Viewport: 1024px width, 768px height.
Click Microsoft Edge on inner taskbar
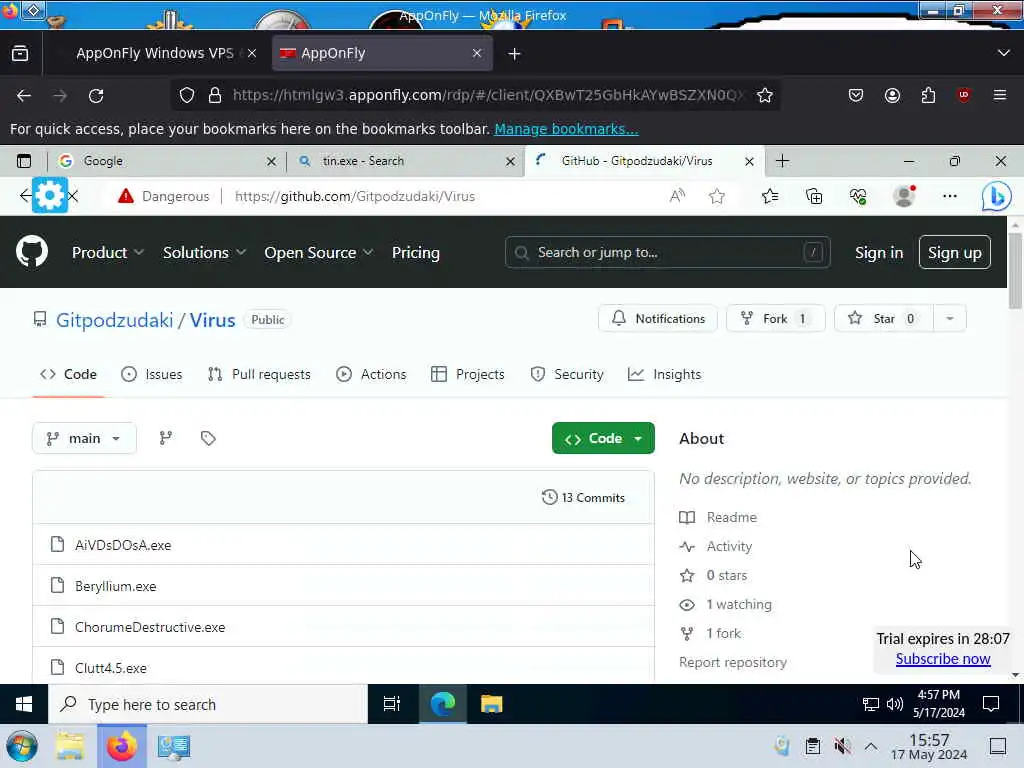click(443, 704)
